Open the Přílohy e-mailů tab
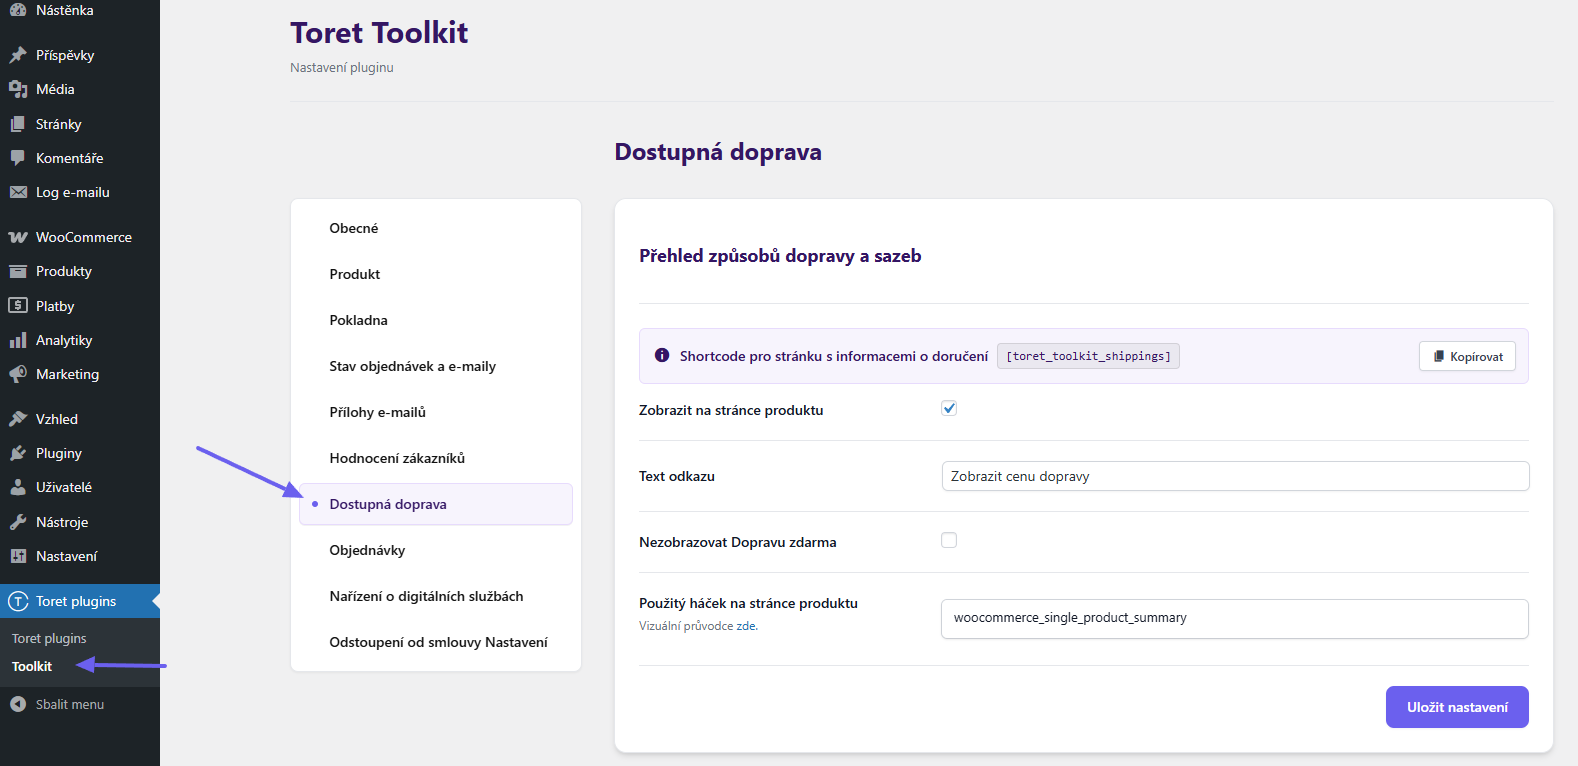This screenshot has height=766, width=1578. 436,412
